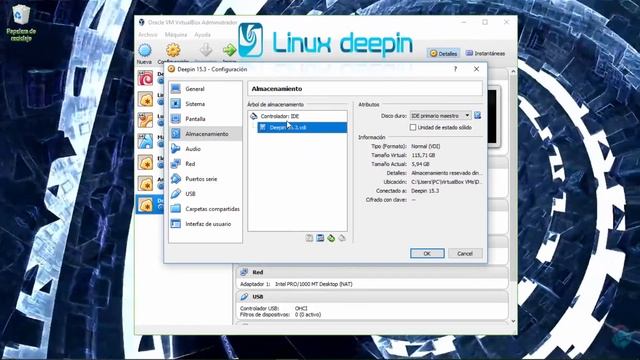
Task: Open the Sistema settings category
Action: tap(205, 104)
